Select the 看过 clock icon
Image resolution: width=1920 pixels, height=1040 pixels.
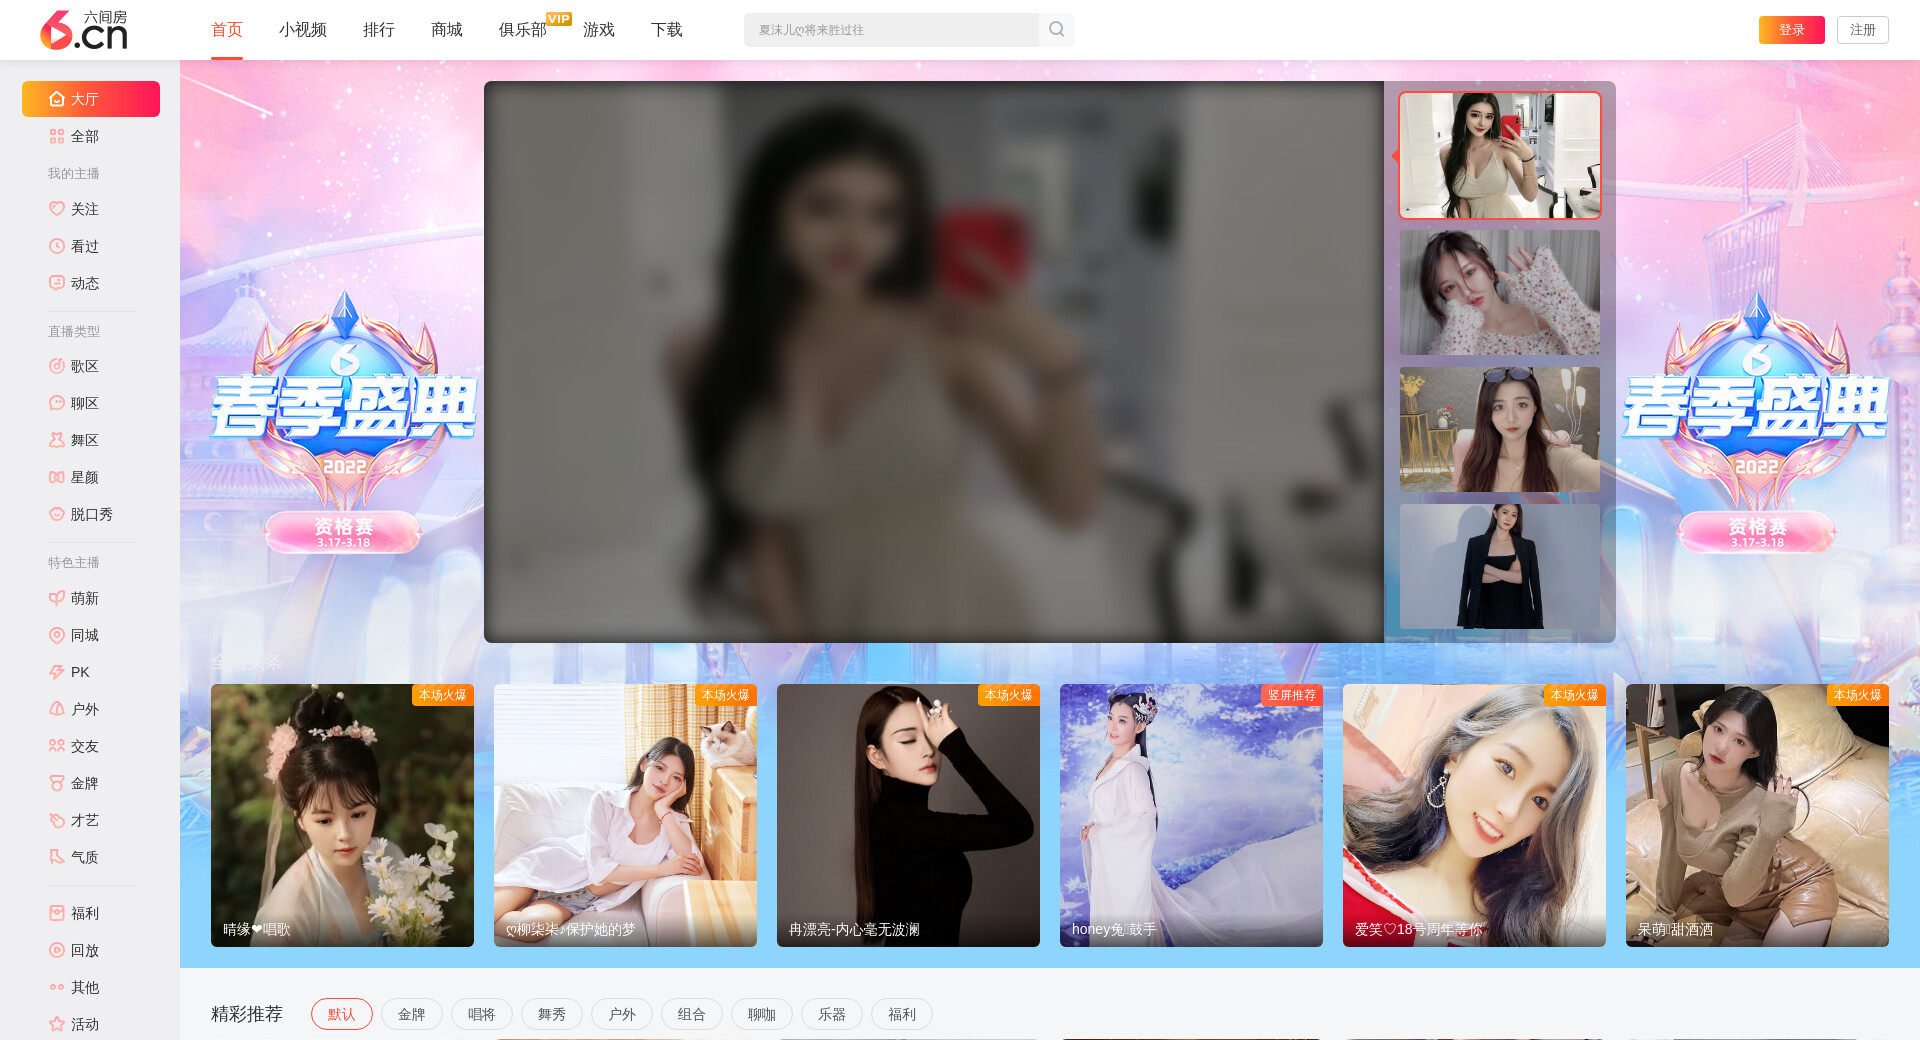click(57, 246)
